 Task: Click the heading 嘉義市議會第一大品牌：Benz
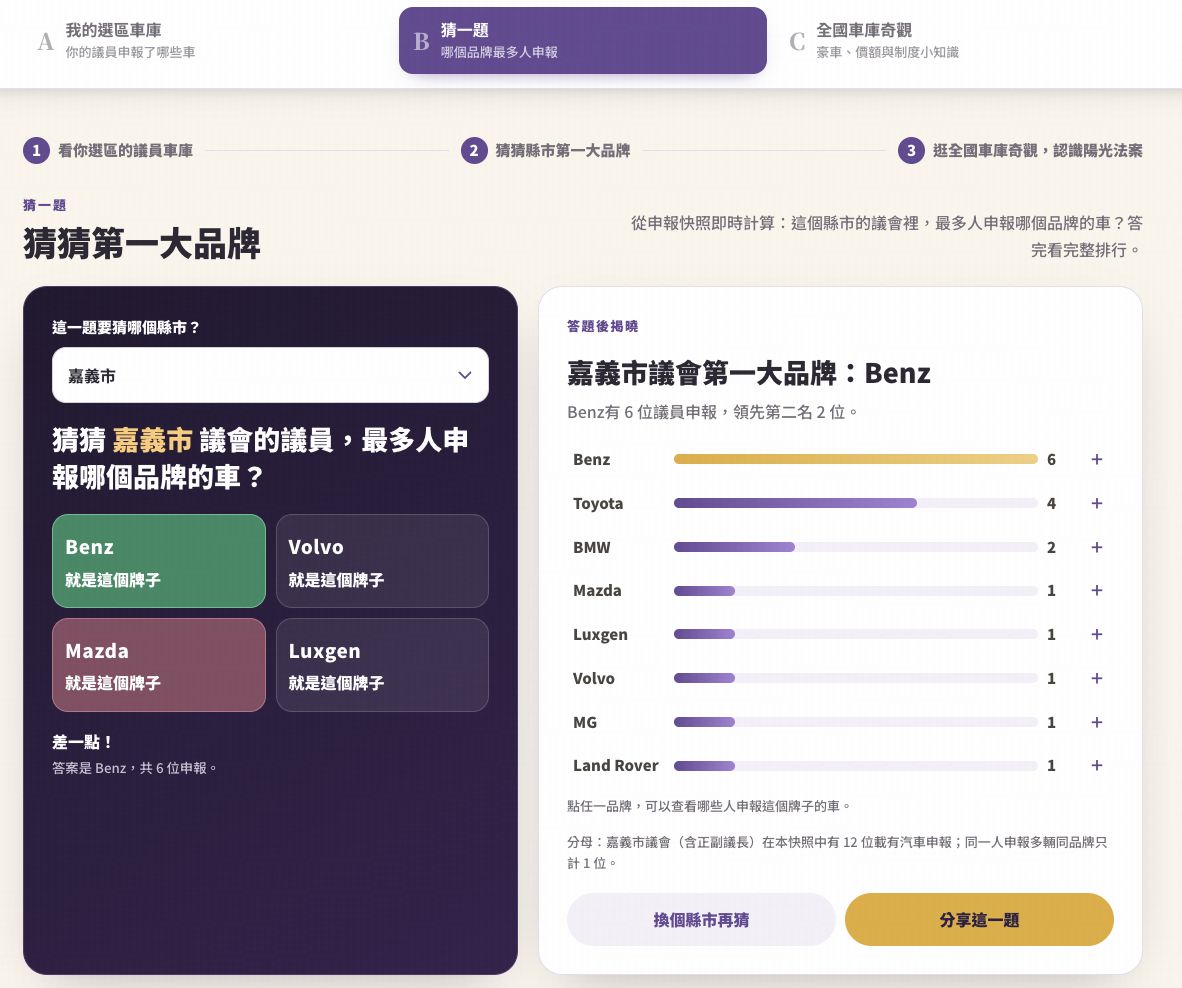click(x=749, y=373)
